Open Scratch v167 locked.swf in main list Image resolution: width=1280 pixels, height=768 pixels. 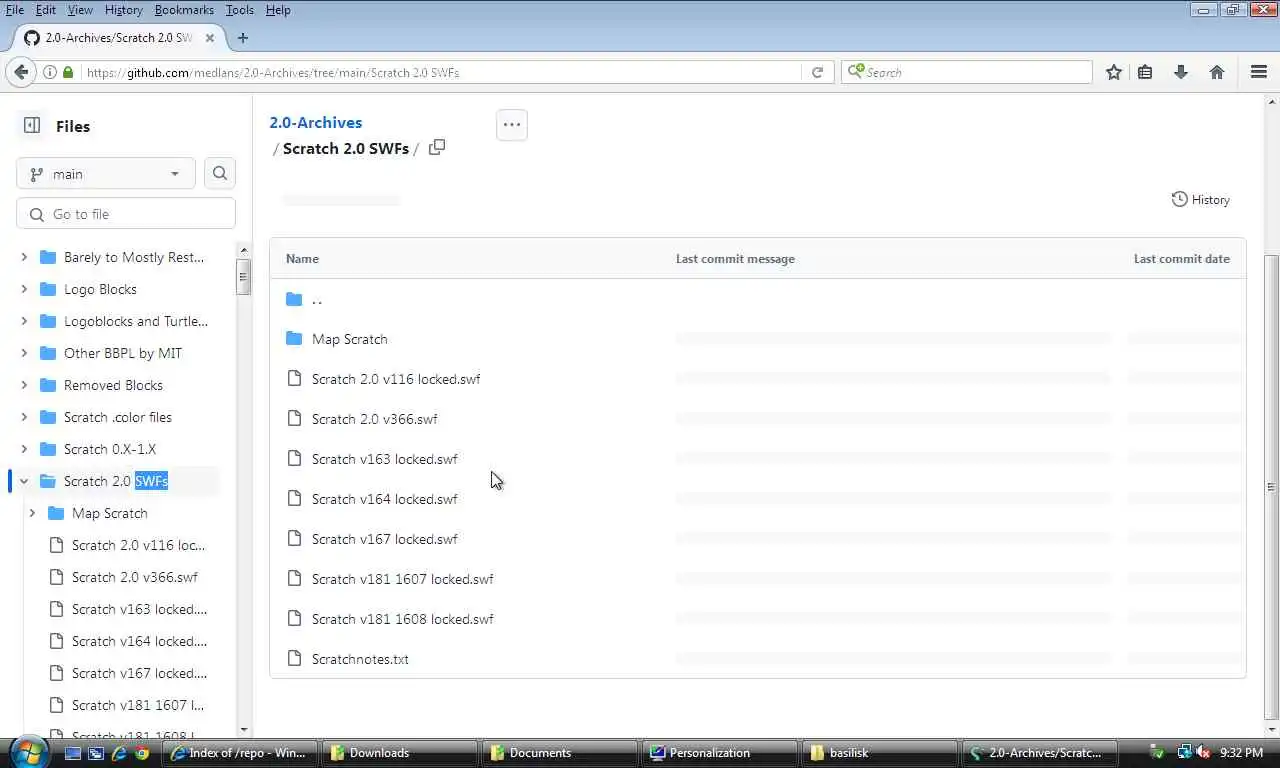pyautogui.click(x=385, y=539)
